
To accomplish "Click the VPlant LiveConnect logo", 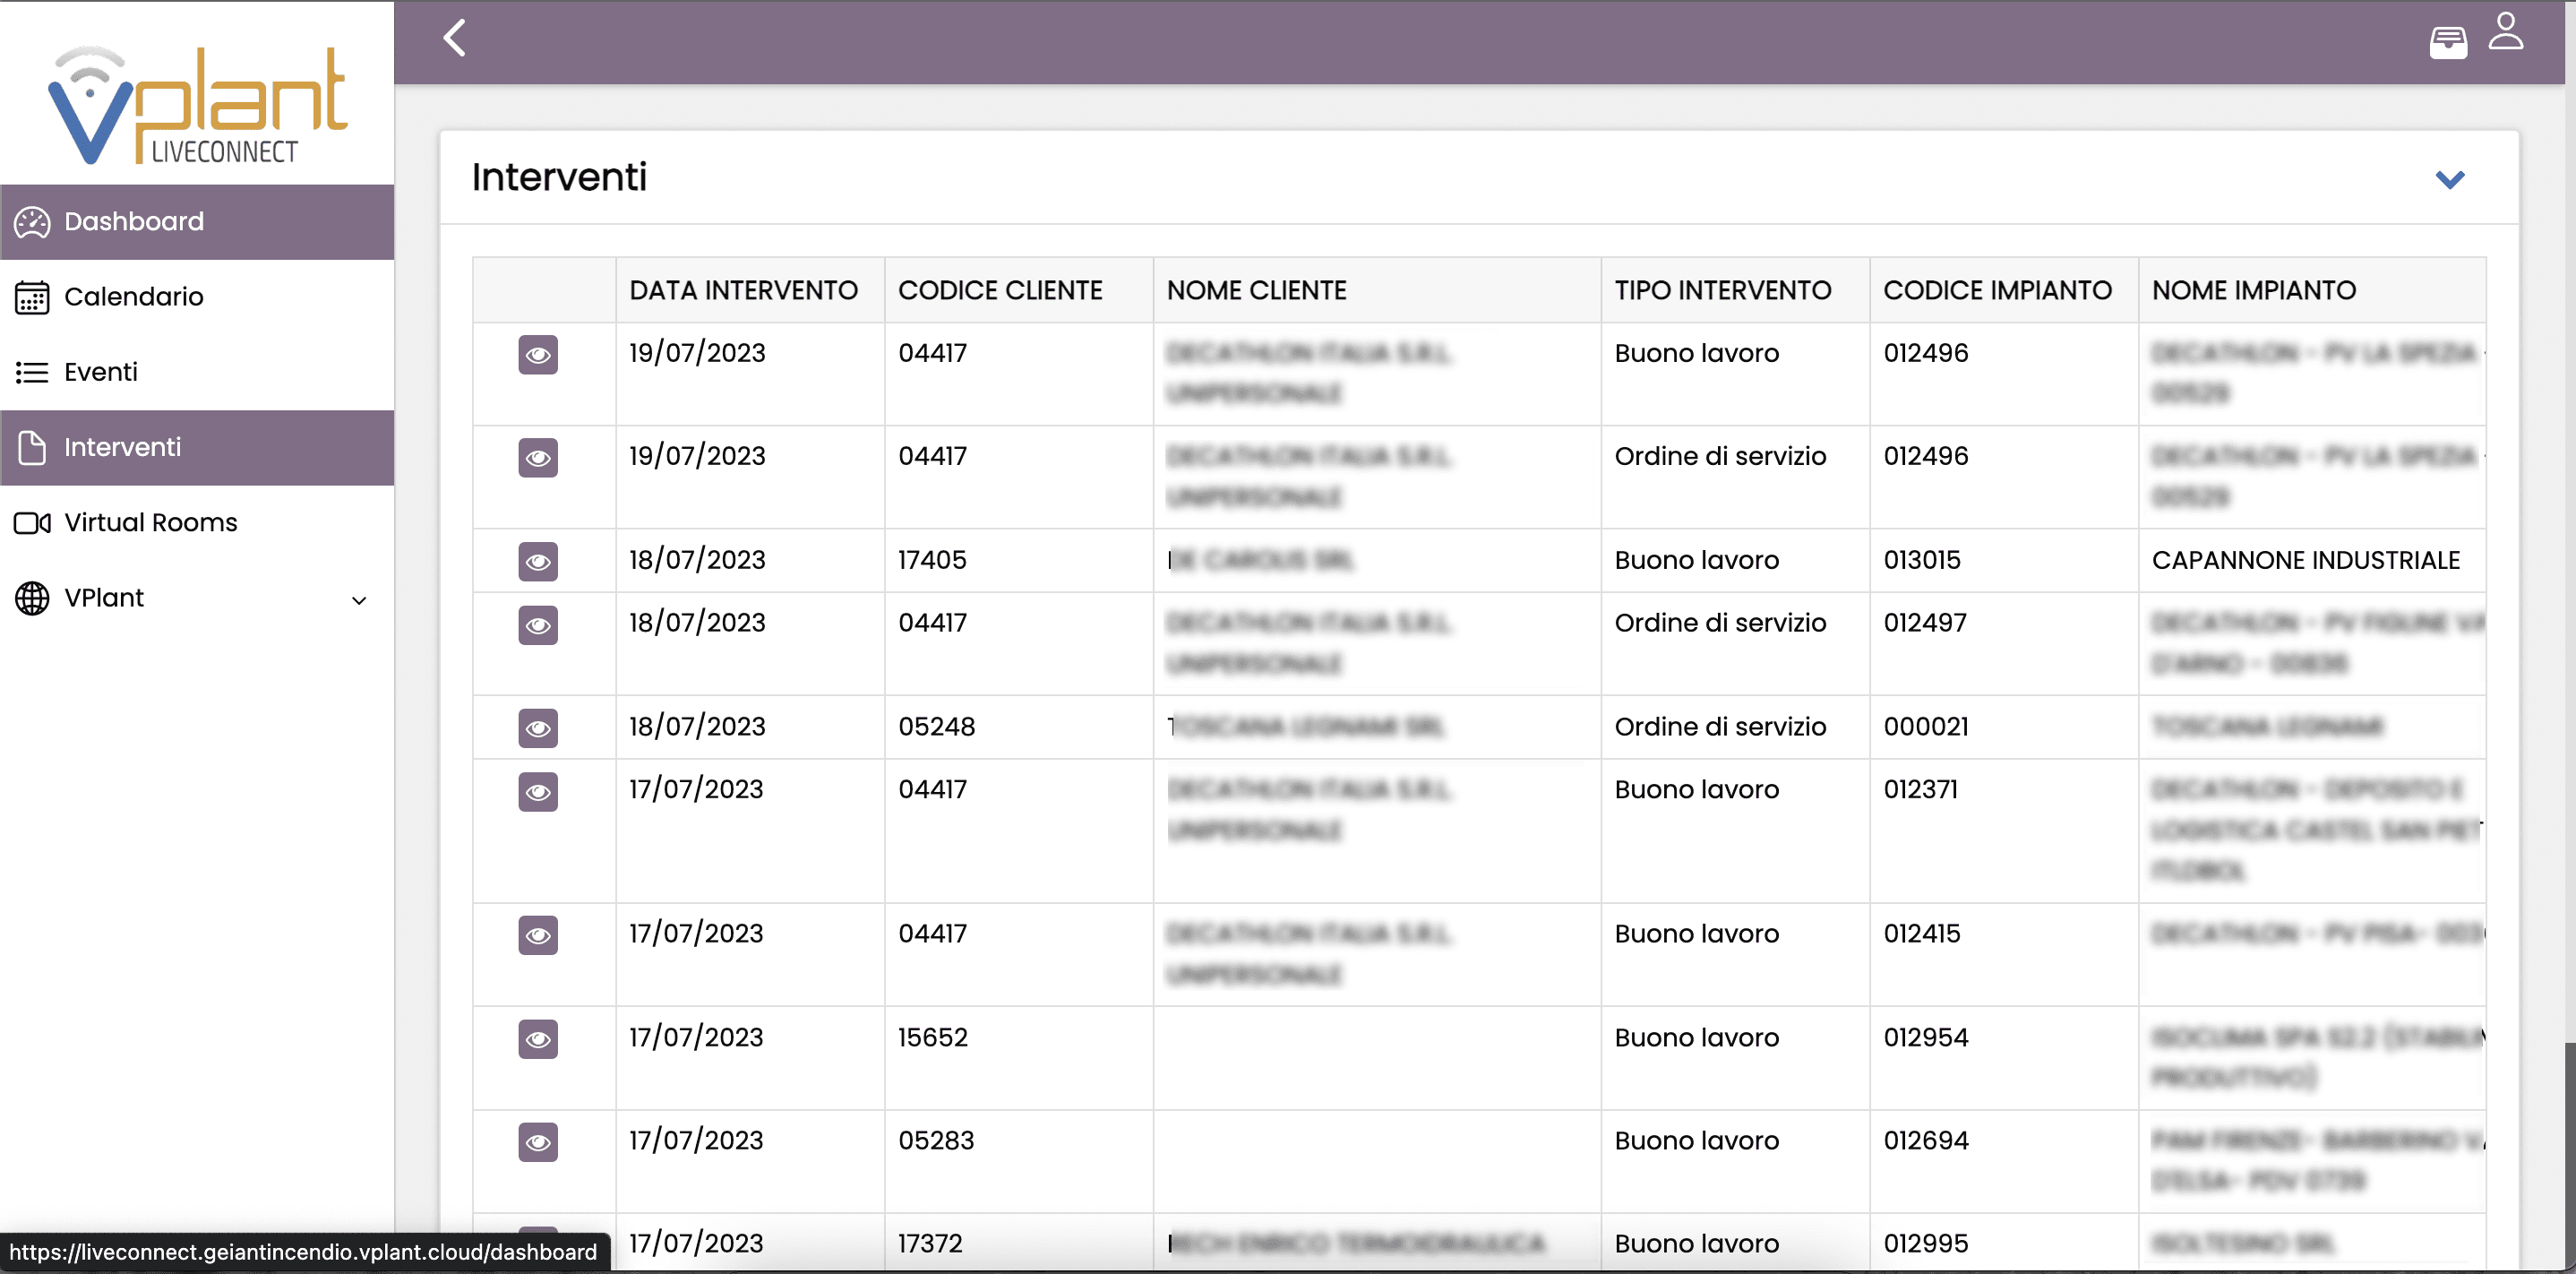I will 197,105.
